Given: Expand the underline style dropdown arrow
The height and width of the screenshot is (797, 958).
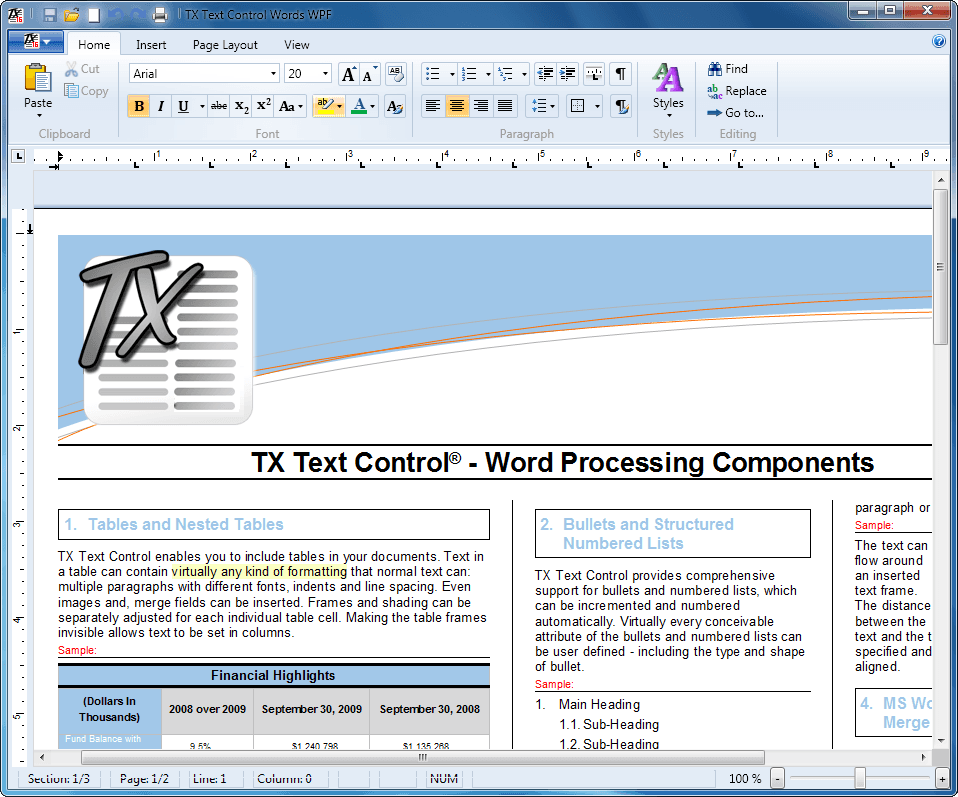Looking at the screenshot, I should coord(202,106).
